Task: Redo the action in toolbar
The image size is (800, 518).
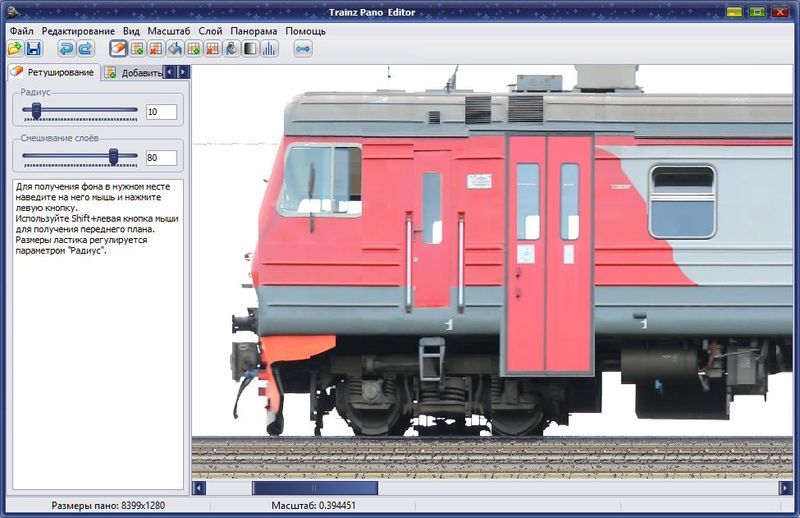Action: click(x=86, y=48)
